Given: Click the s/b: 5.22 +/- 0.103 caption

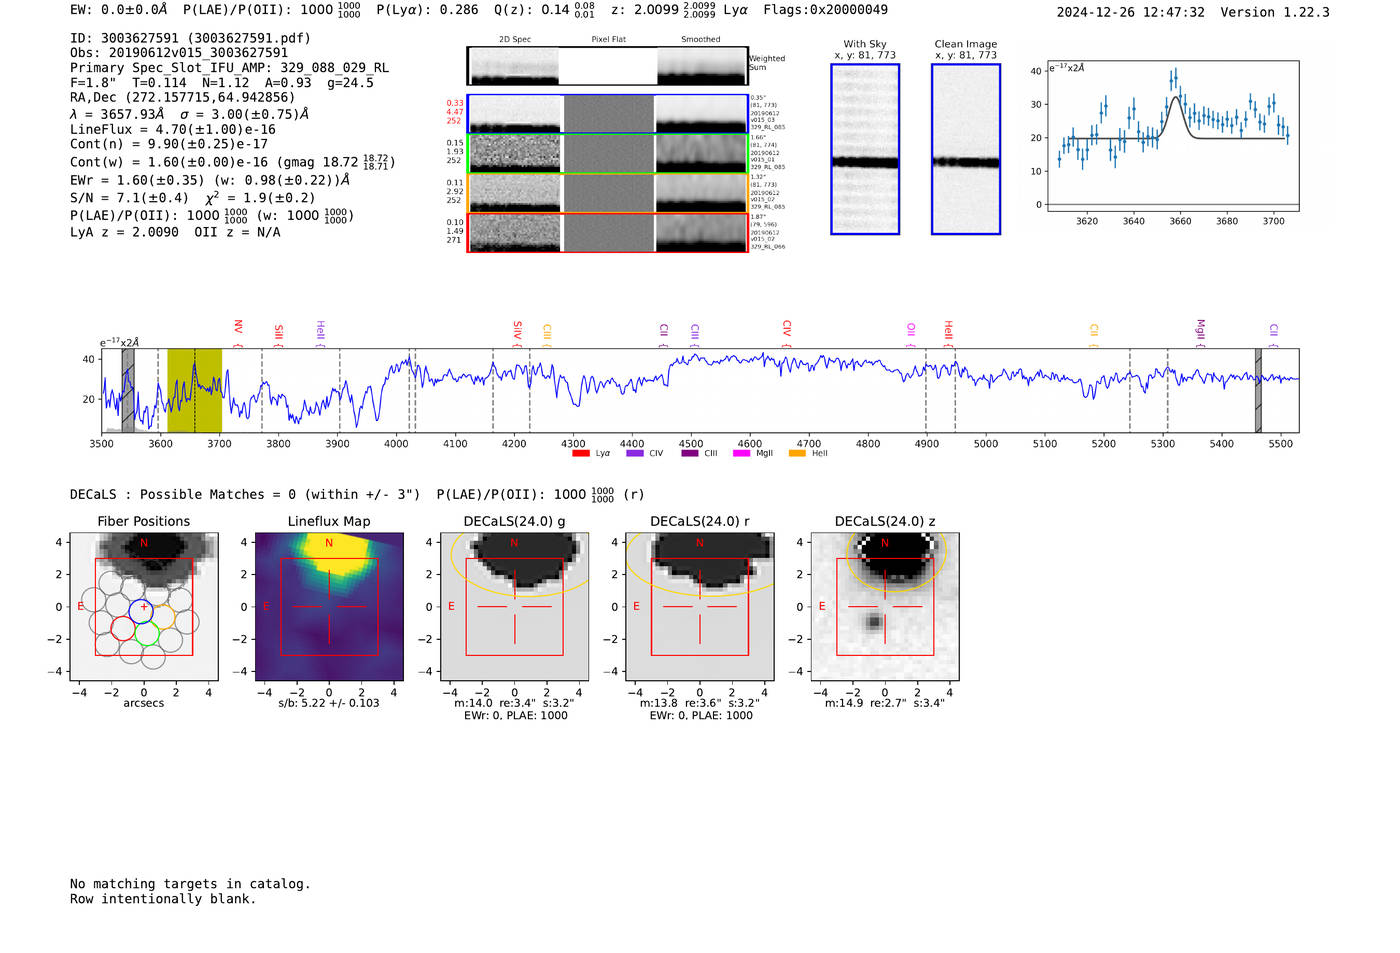Looking at the screenshot, I should [x=329, y=703].
